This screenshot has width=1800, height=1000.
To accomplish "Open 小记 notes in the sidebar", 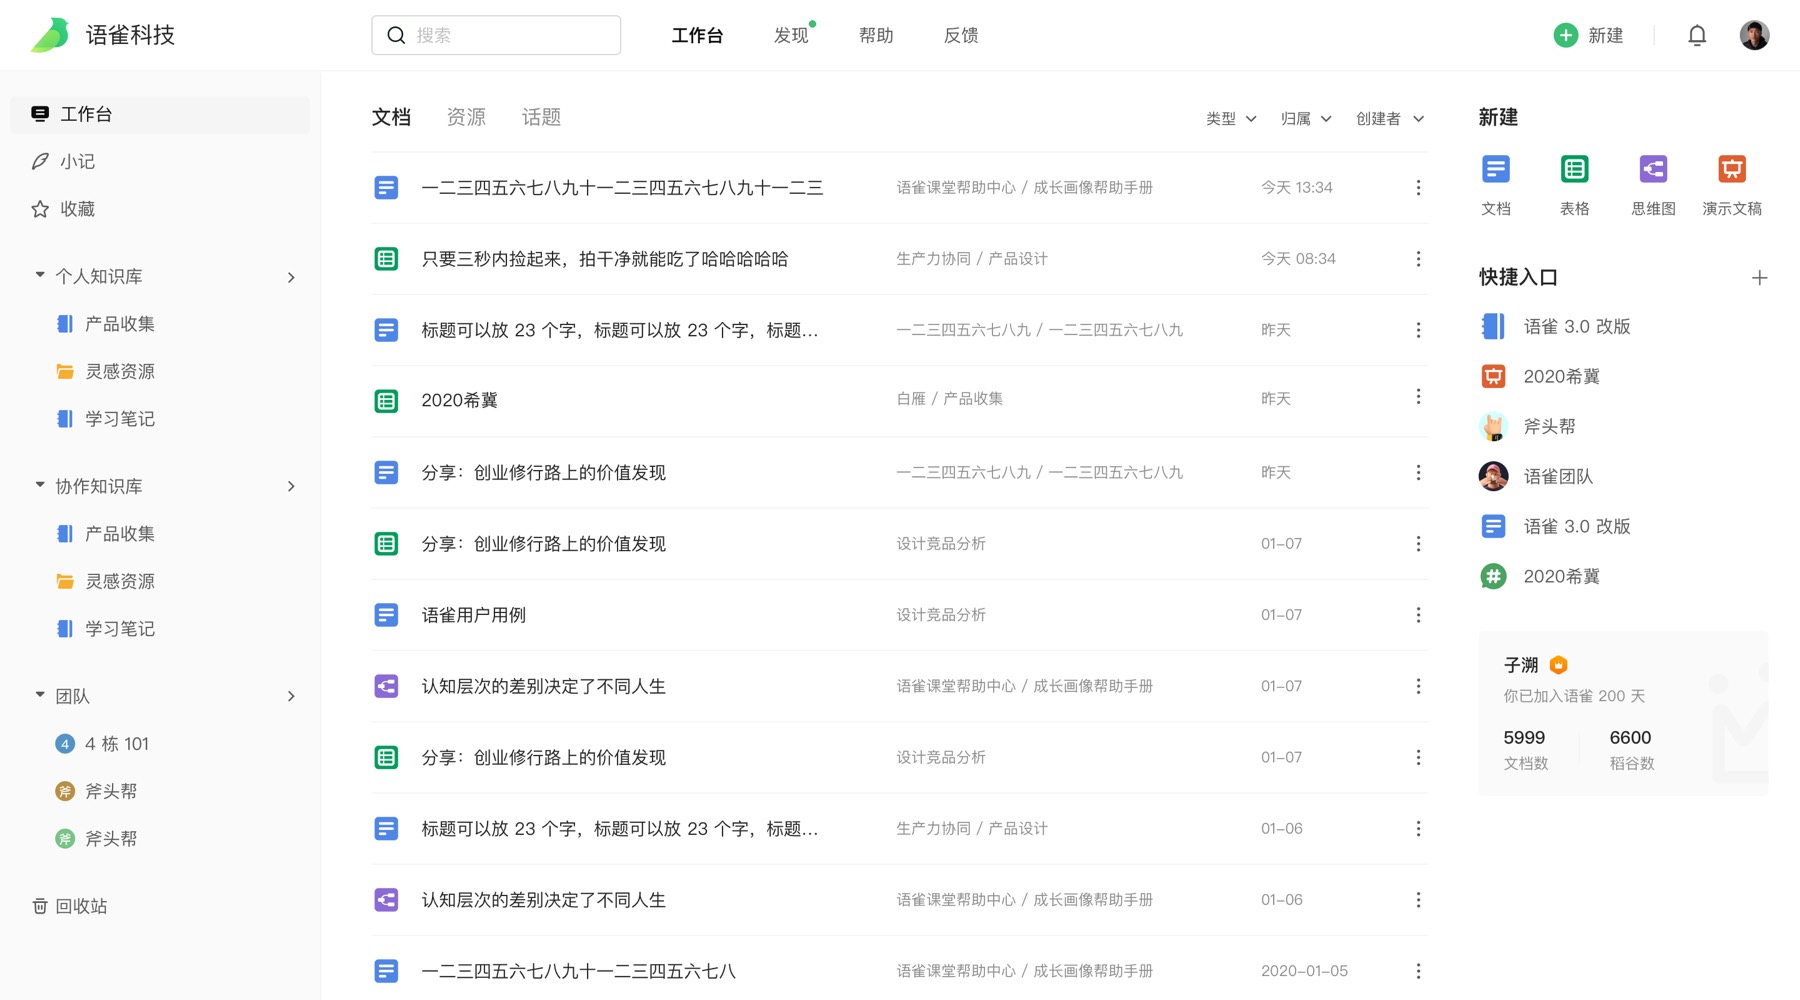I will [63, 161].
